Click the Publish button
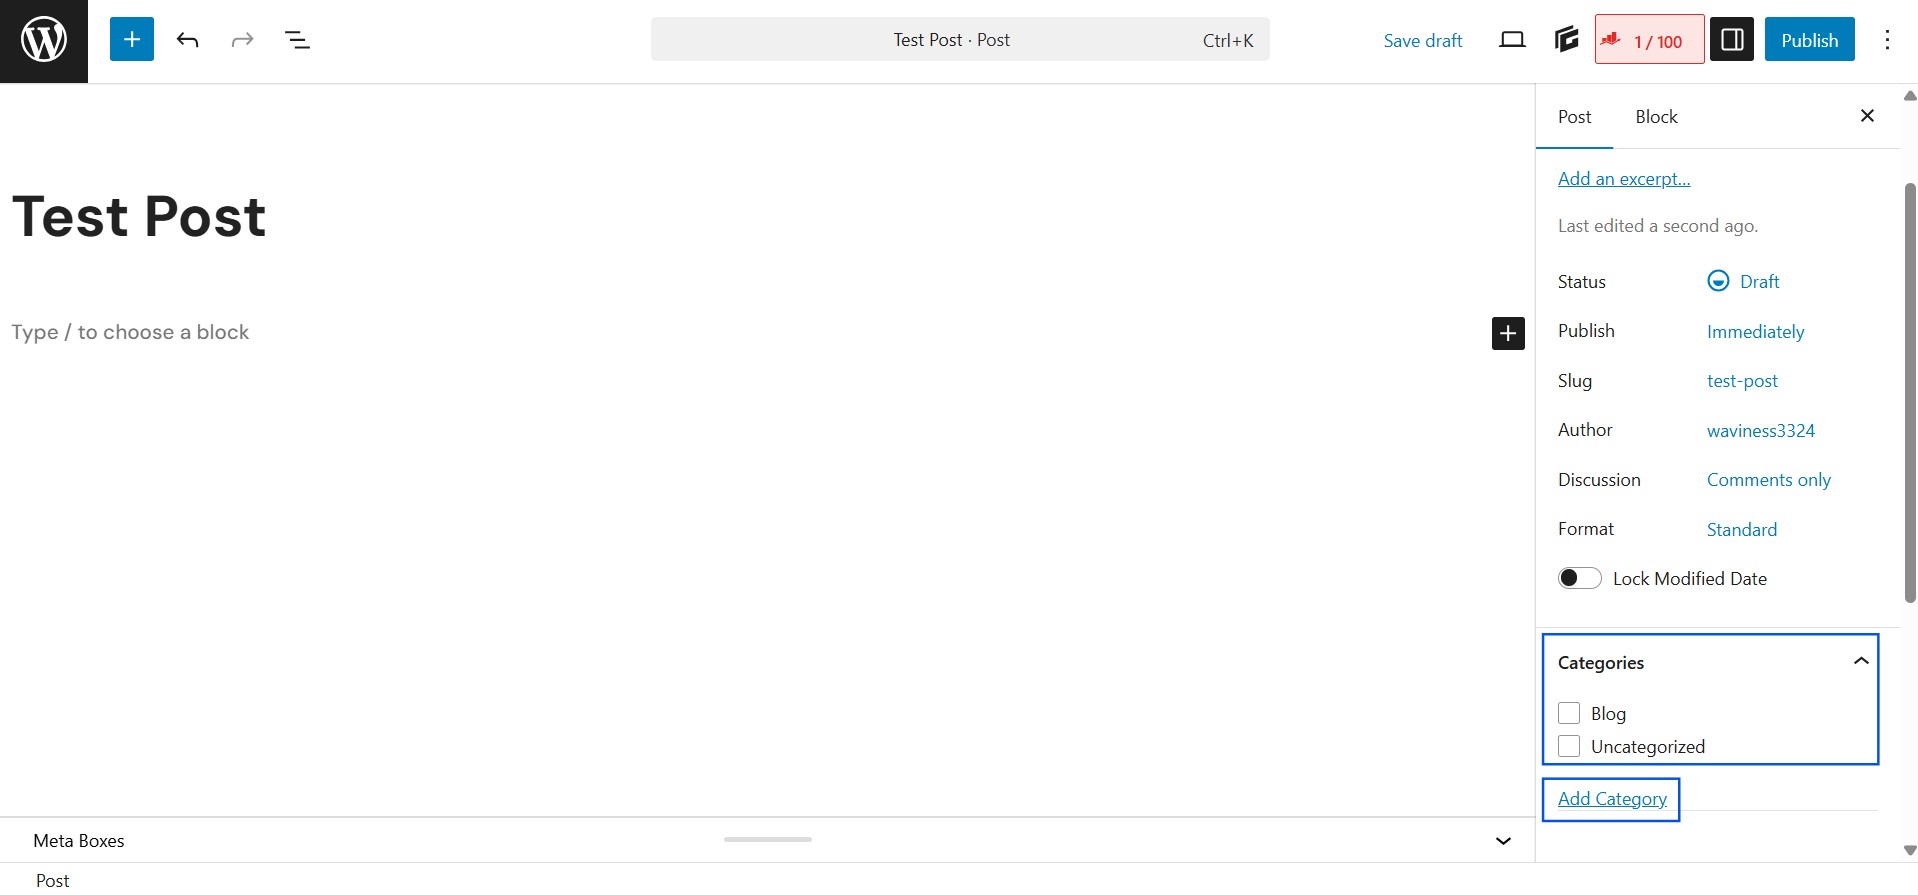Image resolution: width=1918 pixels, height=895 pixels. [x=1808, y=40]
